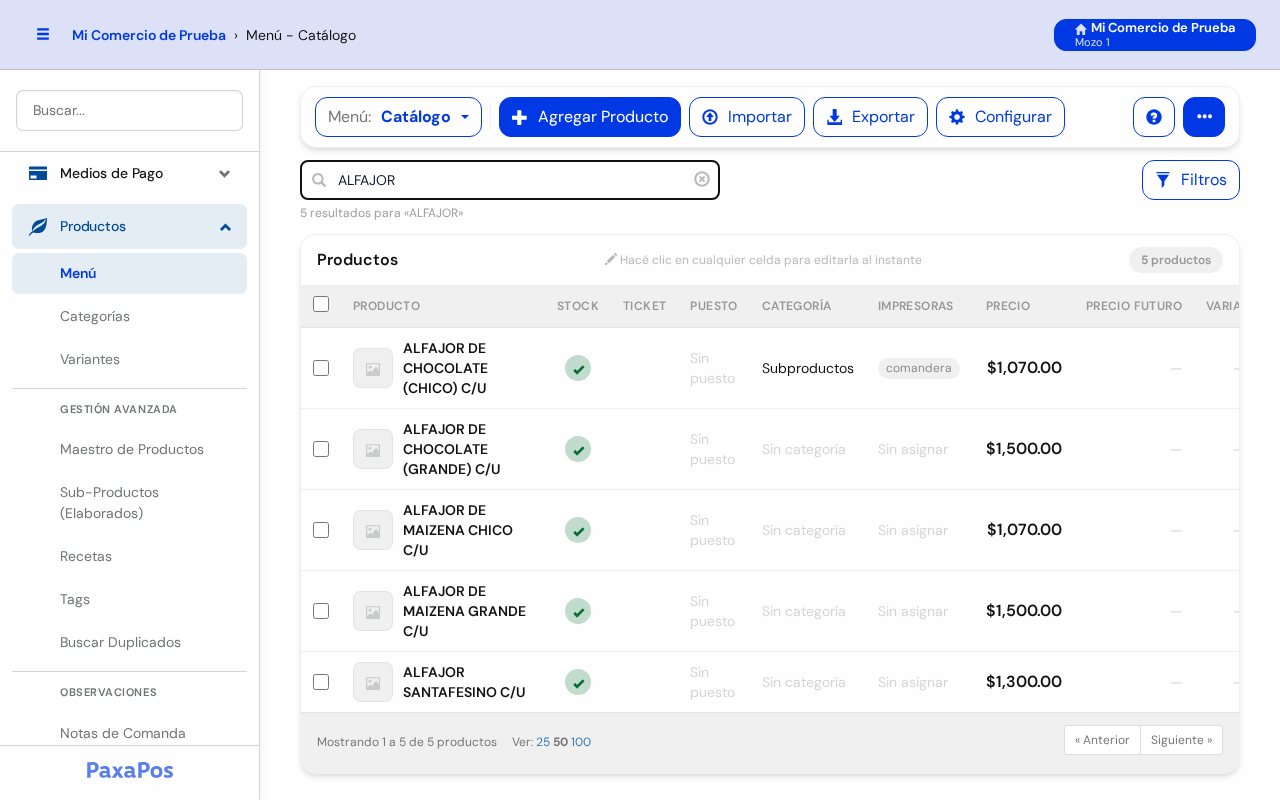This screenshot has height=800, width=1280.
Task: Clear the ALFAJOR search text
Action: click(x=702, y=179)
